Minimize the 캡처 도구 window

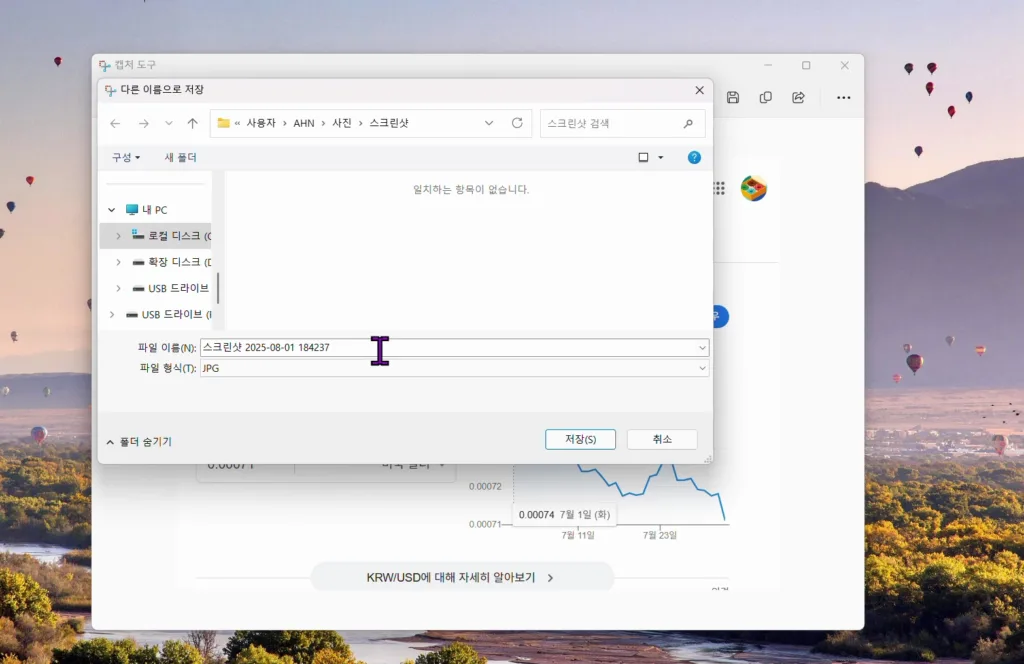[x=768, y=65]
